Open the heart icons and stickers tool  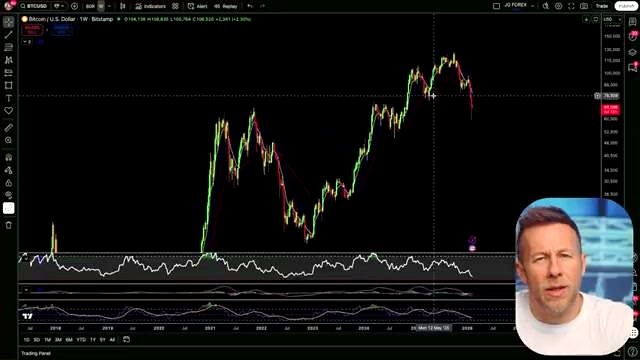coord(9,111)
